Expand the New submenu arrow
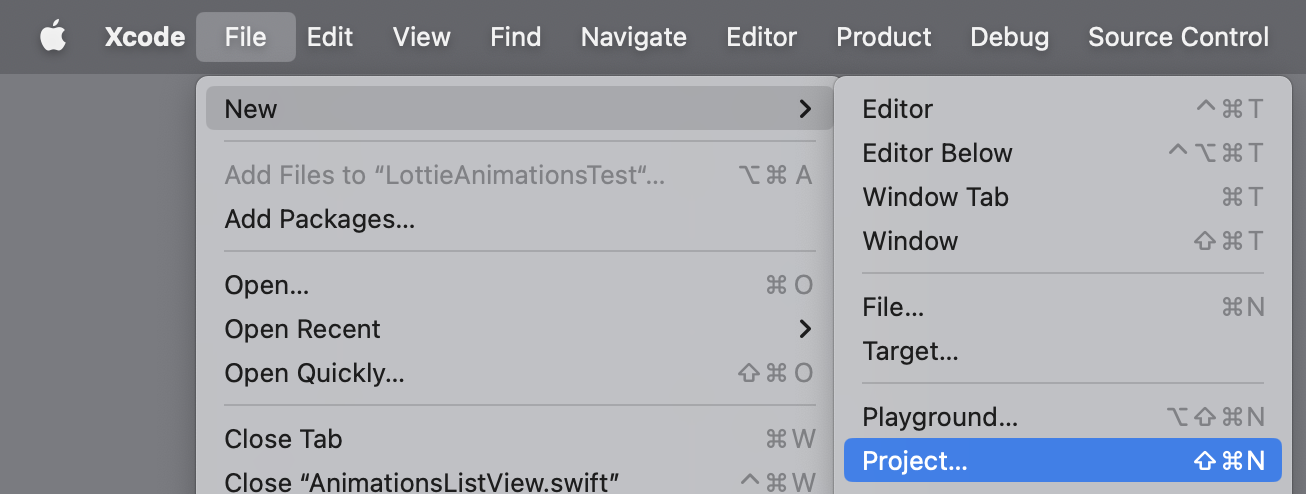The height and width of the screenshot is (494, 1306). point(805,109)
